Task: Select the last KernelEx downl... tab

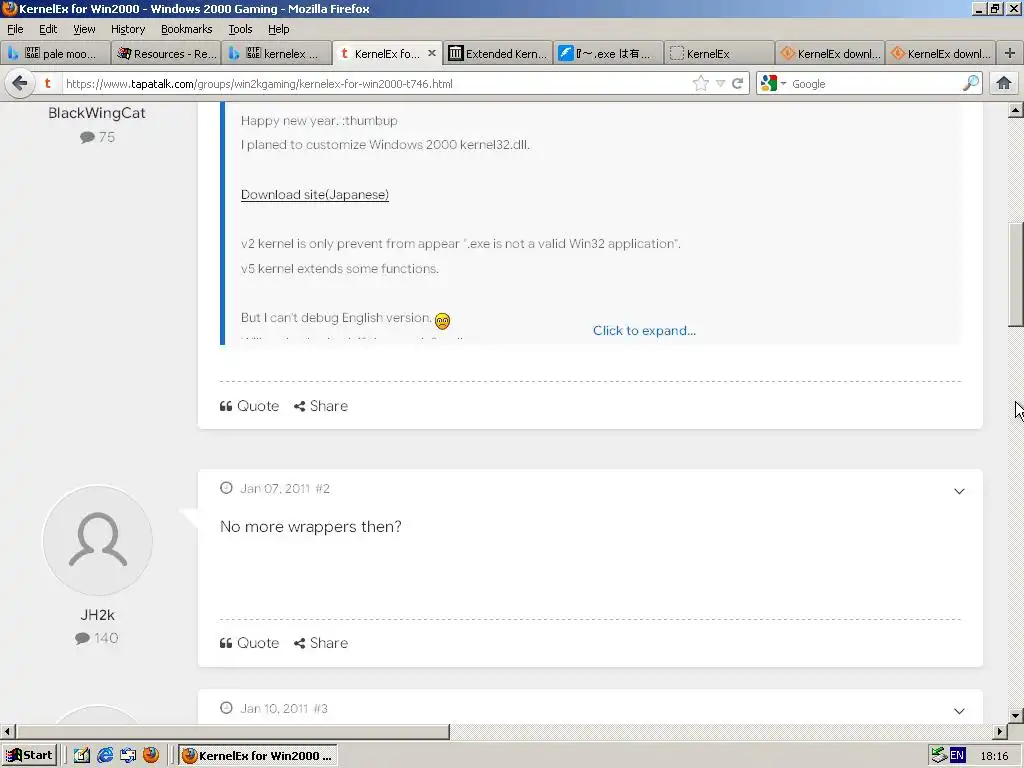Action: click(940, 54)
